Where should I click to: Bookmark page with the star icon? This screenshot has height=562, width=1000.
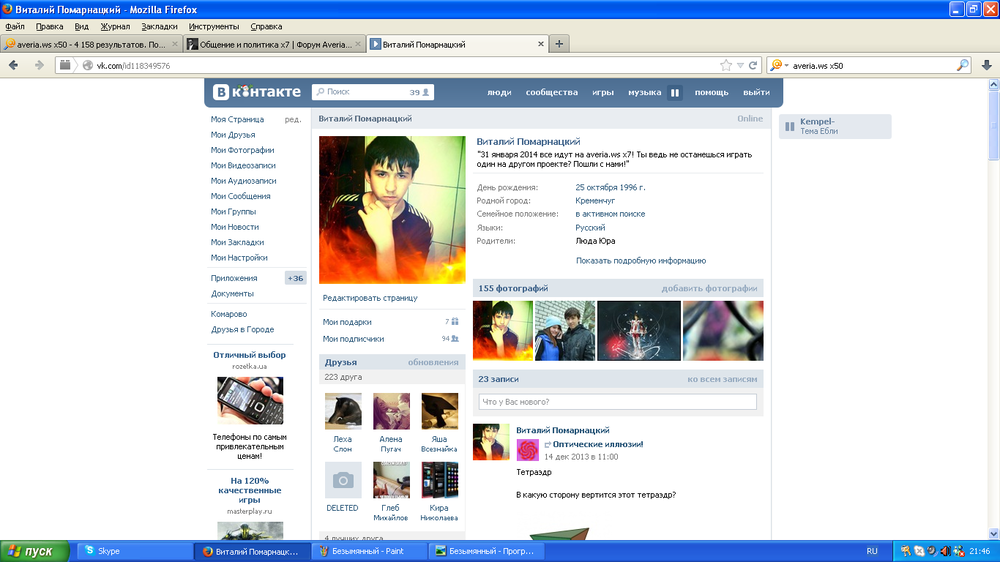click(726, 65)
